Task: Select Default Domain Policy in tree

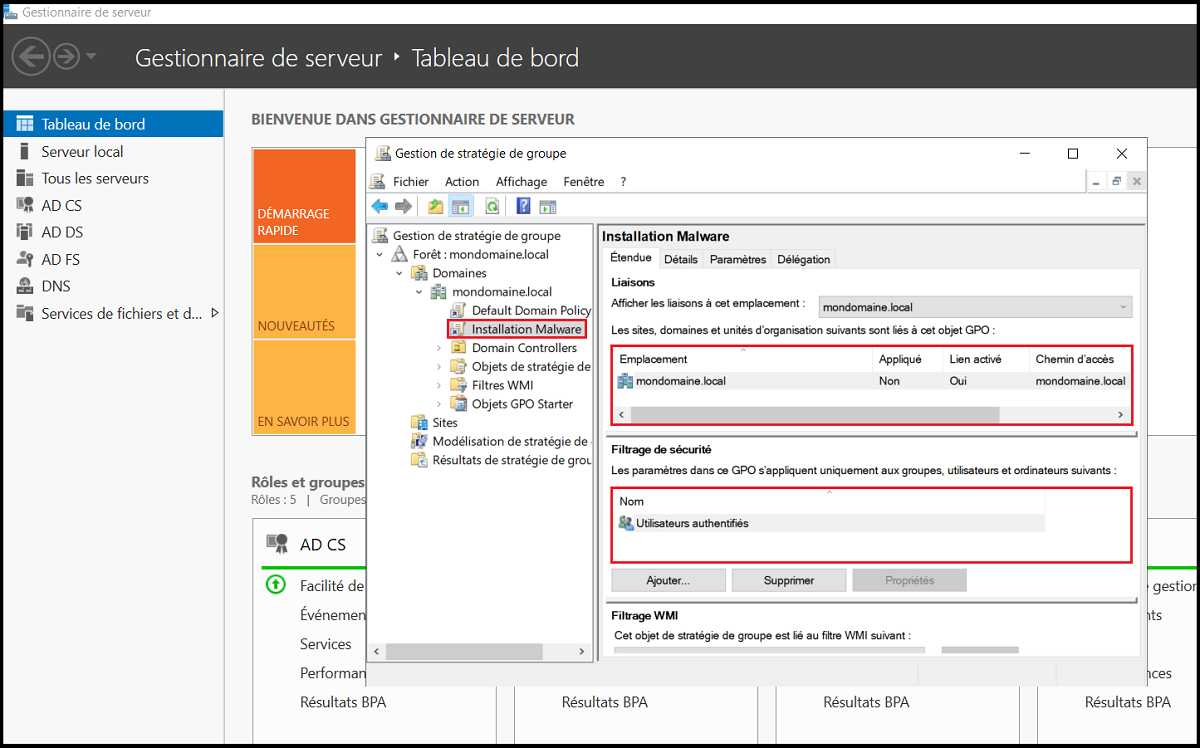Action: (x=530, y=310)
